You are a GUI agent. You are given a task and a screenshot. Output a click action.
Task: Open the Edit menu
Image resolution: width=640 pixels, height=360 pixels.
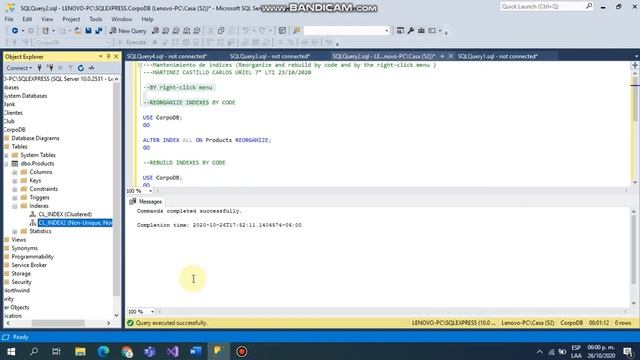(27, 19)
